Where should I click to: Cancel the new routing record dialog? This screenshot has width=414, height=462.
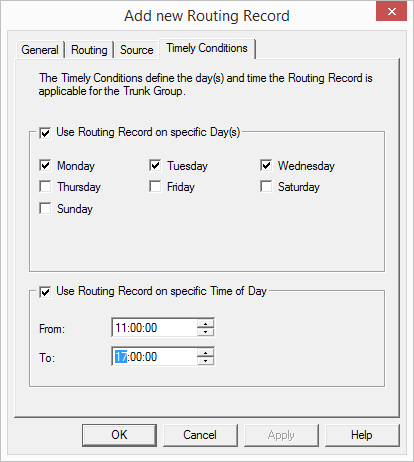[x=200, y=435]
